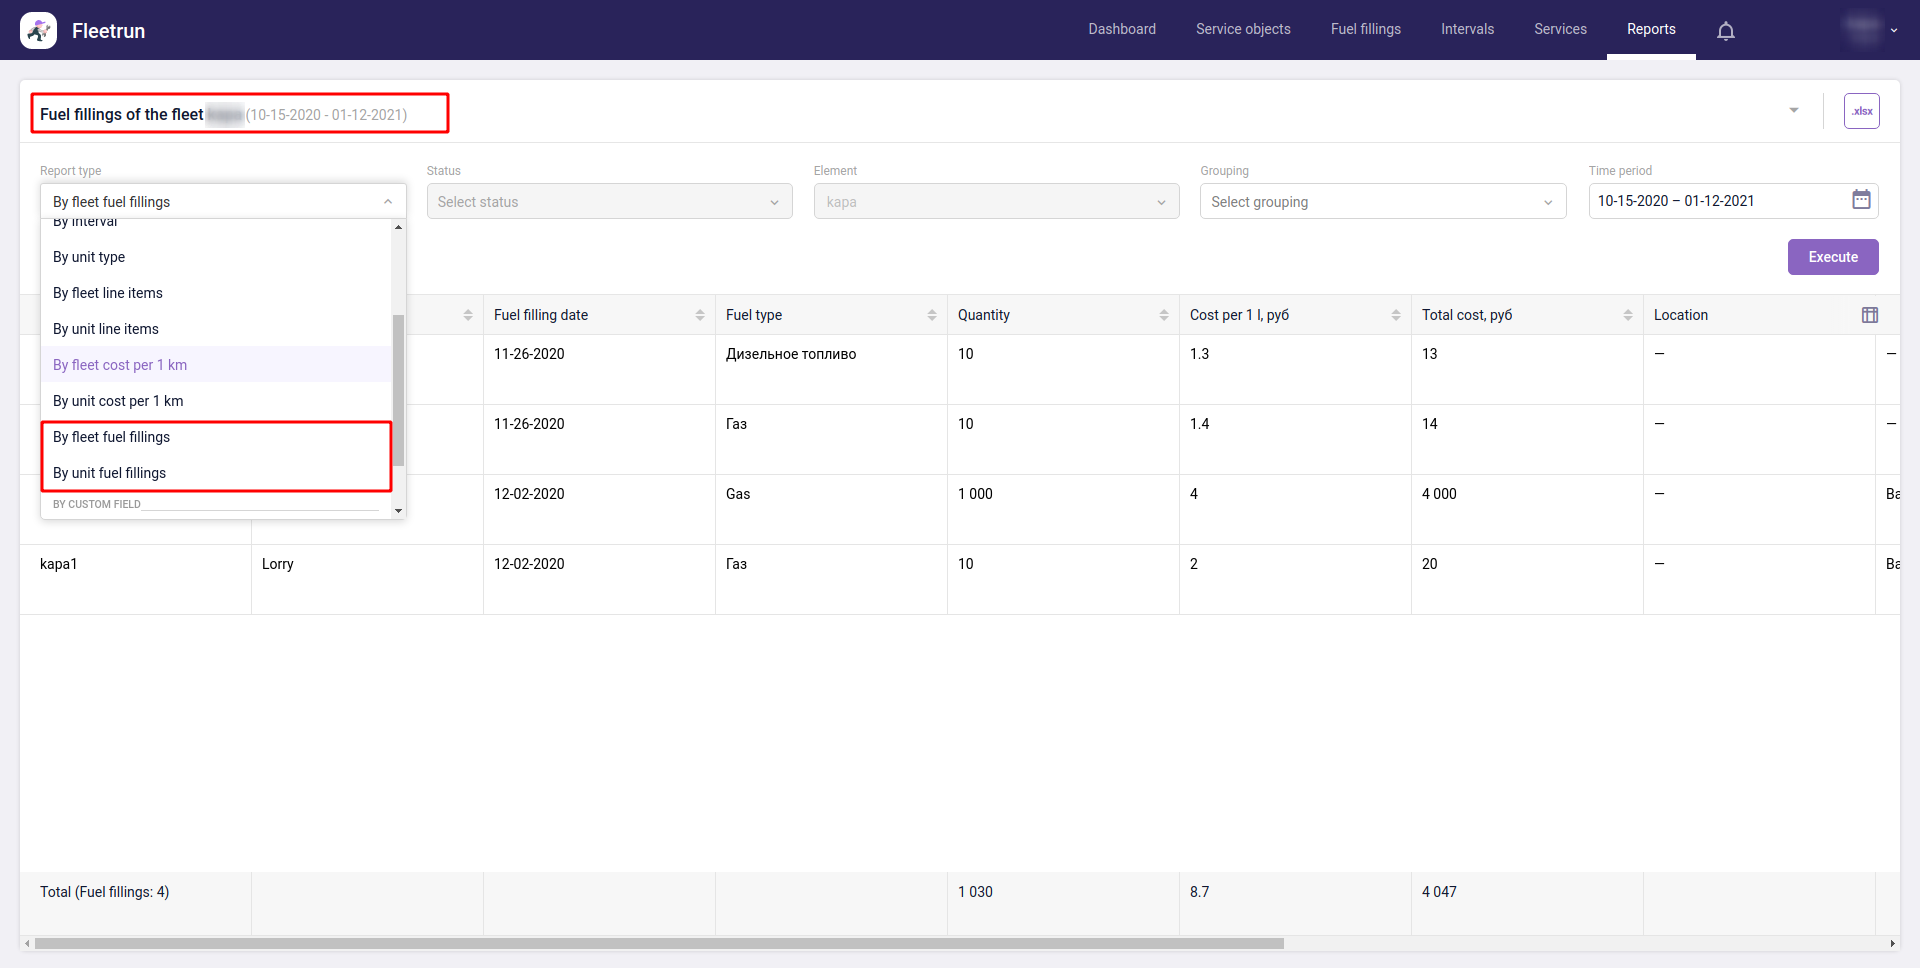
Task: Open the user account menu chevron
Action: (x=1893, y=31)
